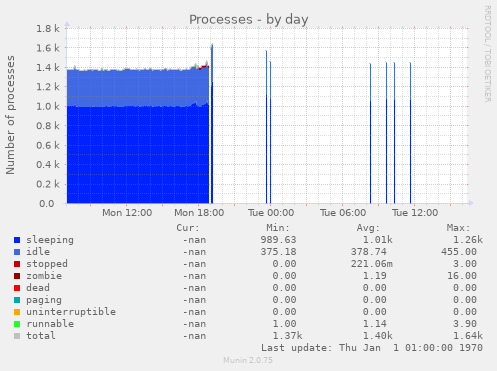Click total average value 1.40k
Image resolution: width=497 pixels, height=371 pixels.
click(378, 336)
